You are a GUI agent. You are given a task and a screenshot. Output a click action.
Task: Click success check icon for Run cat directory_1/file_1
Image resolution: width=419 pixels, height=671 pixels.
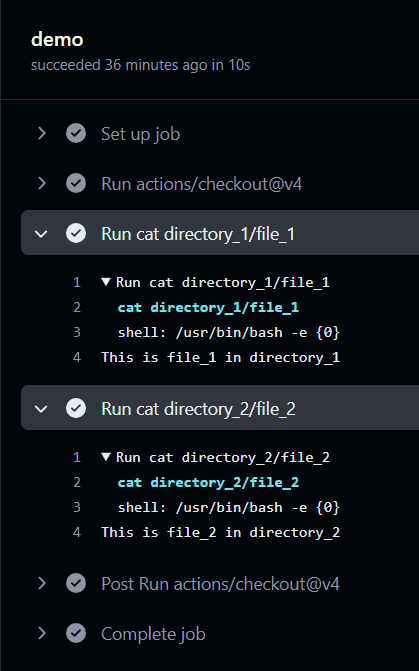[x=76, y=234]
